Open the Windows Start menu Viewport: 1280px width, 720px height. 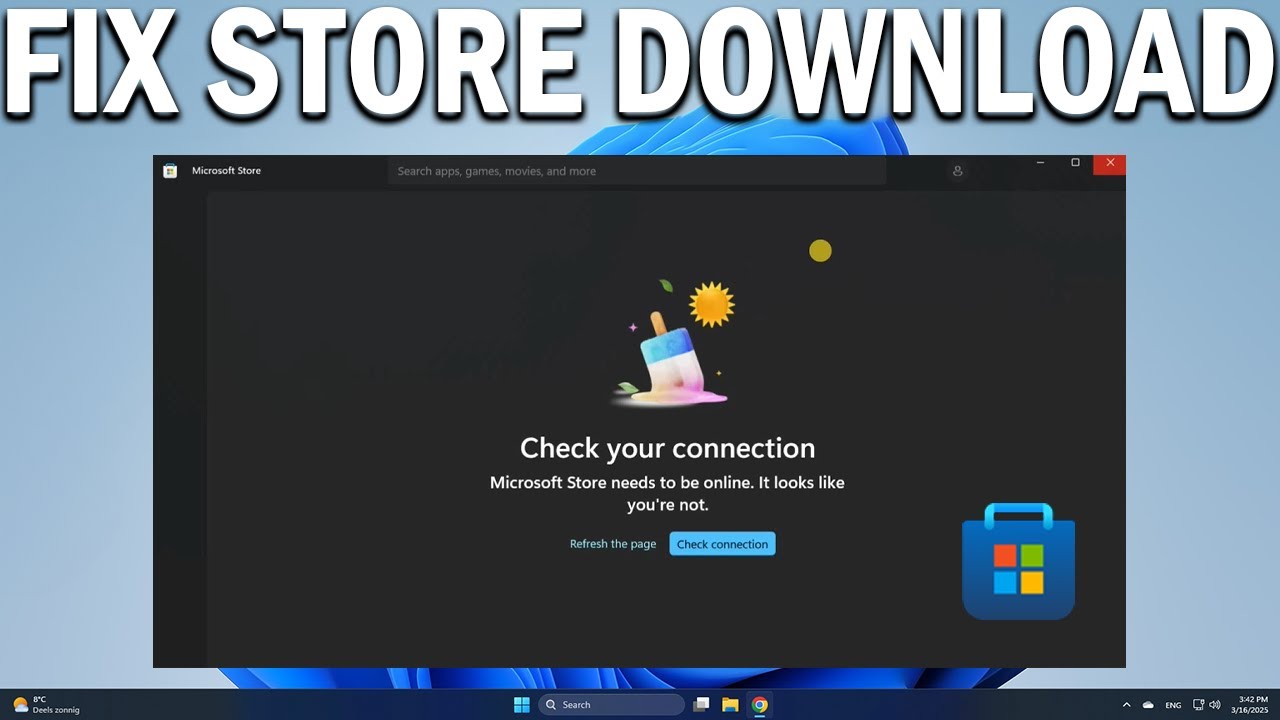tap(521, 705)
